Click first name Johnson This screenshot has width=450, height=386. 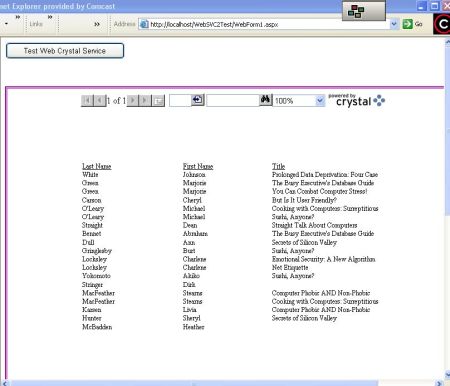click(x=194, y=175)
